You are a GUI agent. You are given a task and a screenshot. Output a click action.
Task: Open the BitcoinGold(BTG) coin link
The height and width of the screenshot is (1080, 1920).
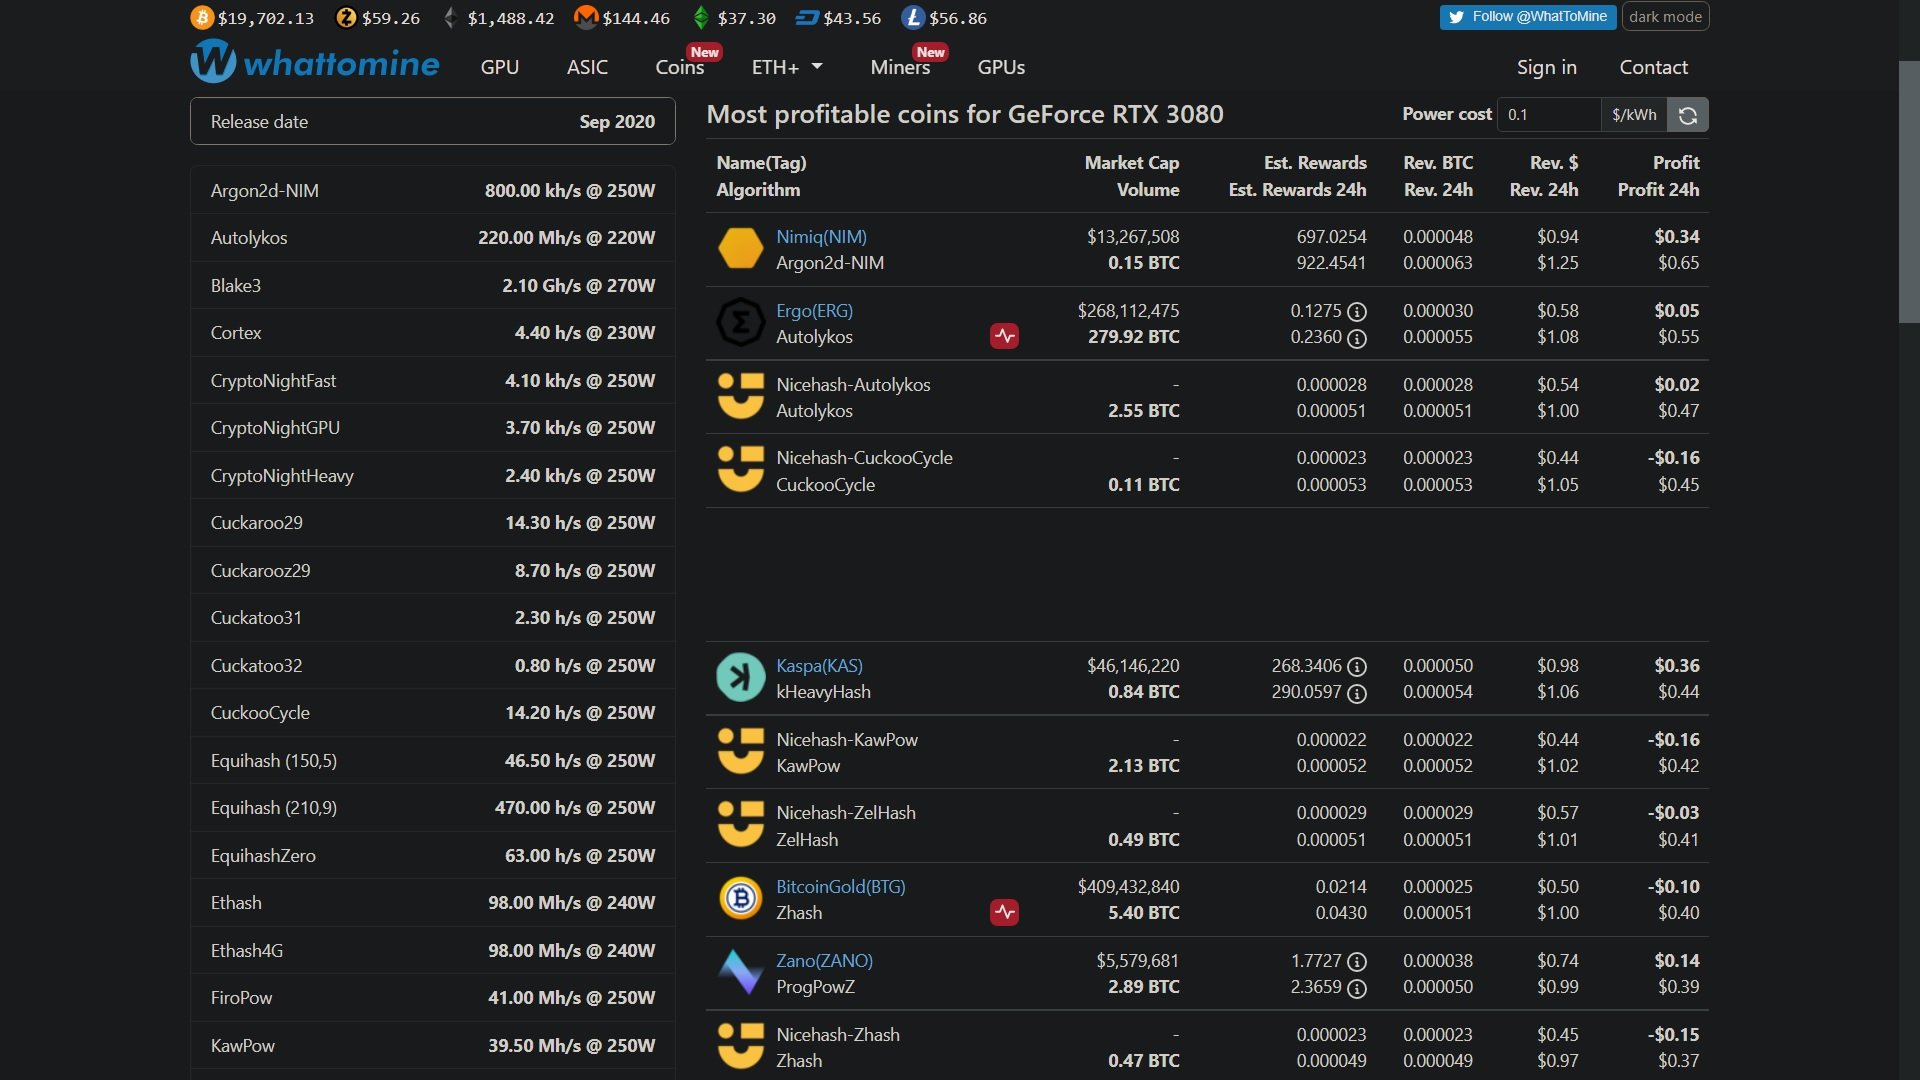click(840, 887)
